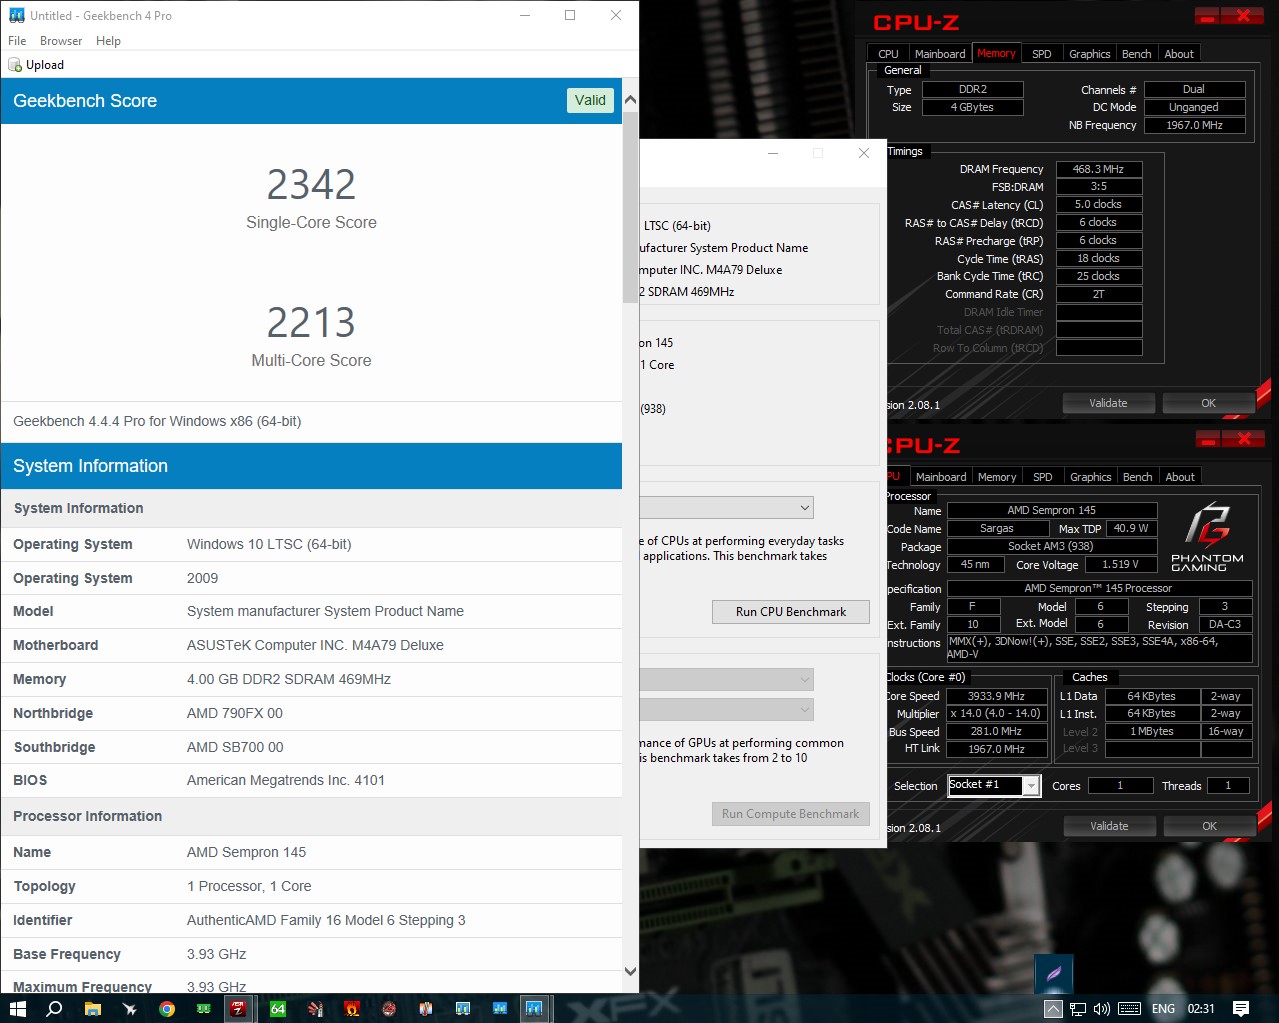The height and width of the screenshot is (1023, 1279).
Task: Close the dialog behind Geekbench via X
Action: pyautogui.click(x=864, y=153)
